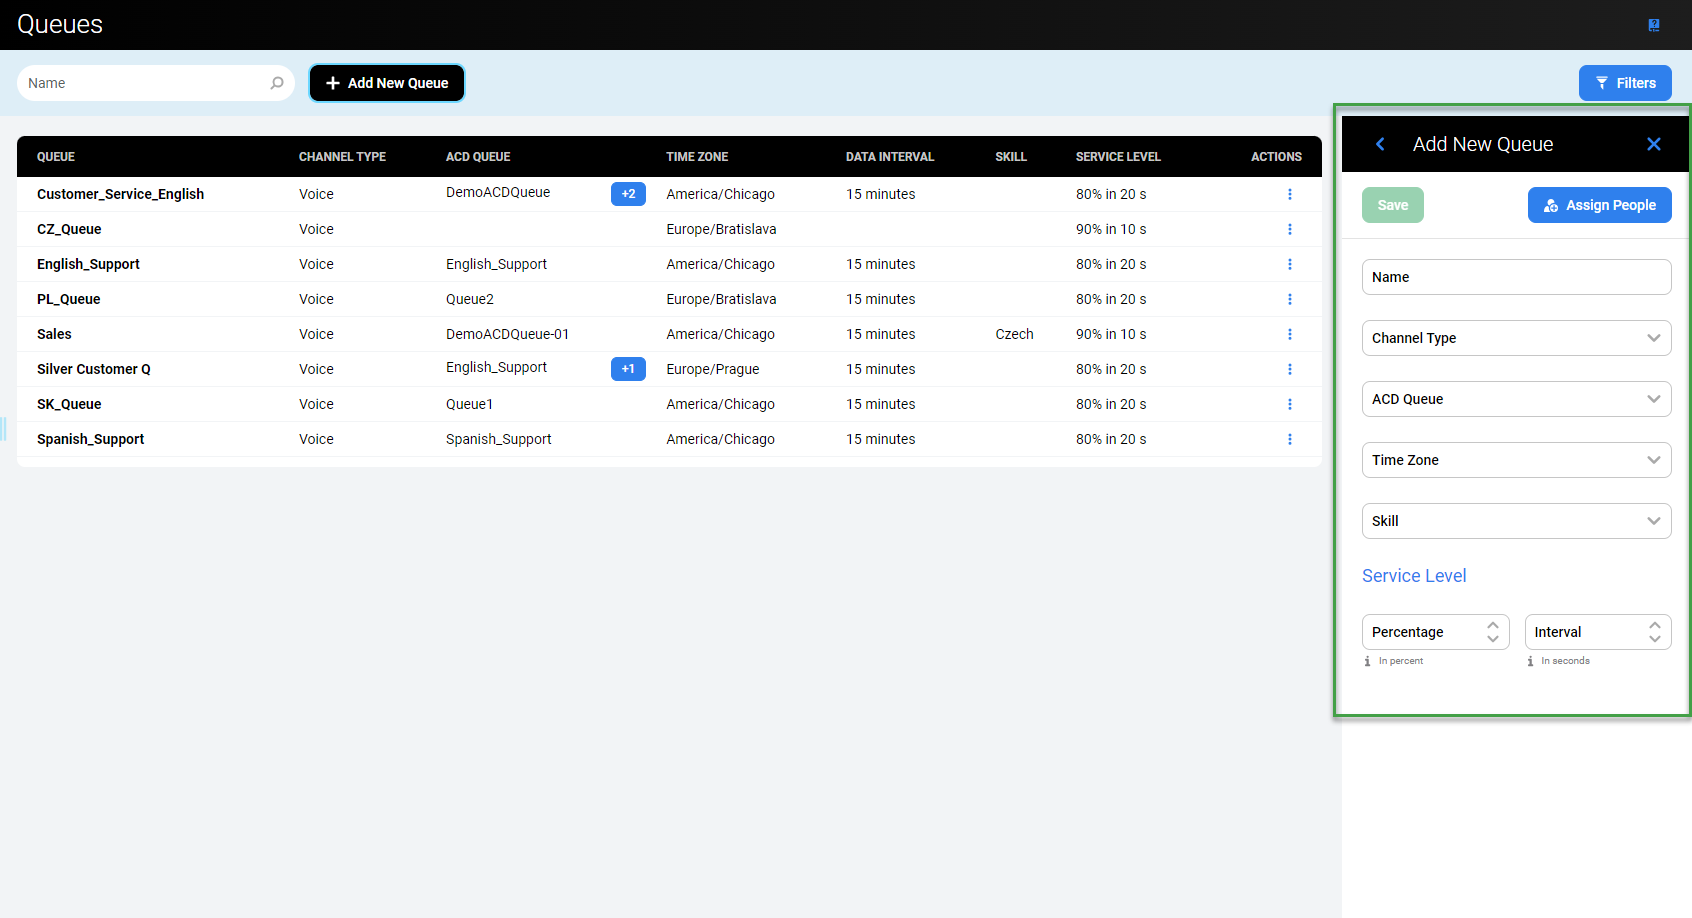Sort table by Service Level column header
Screen dimensions: 1692x918
click(x=1118, y=157)
